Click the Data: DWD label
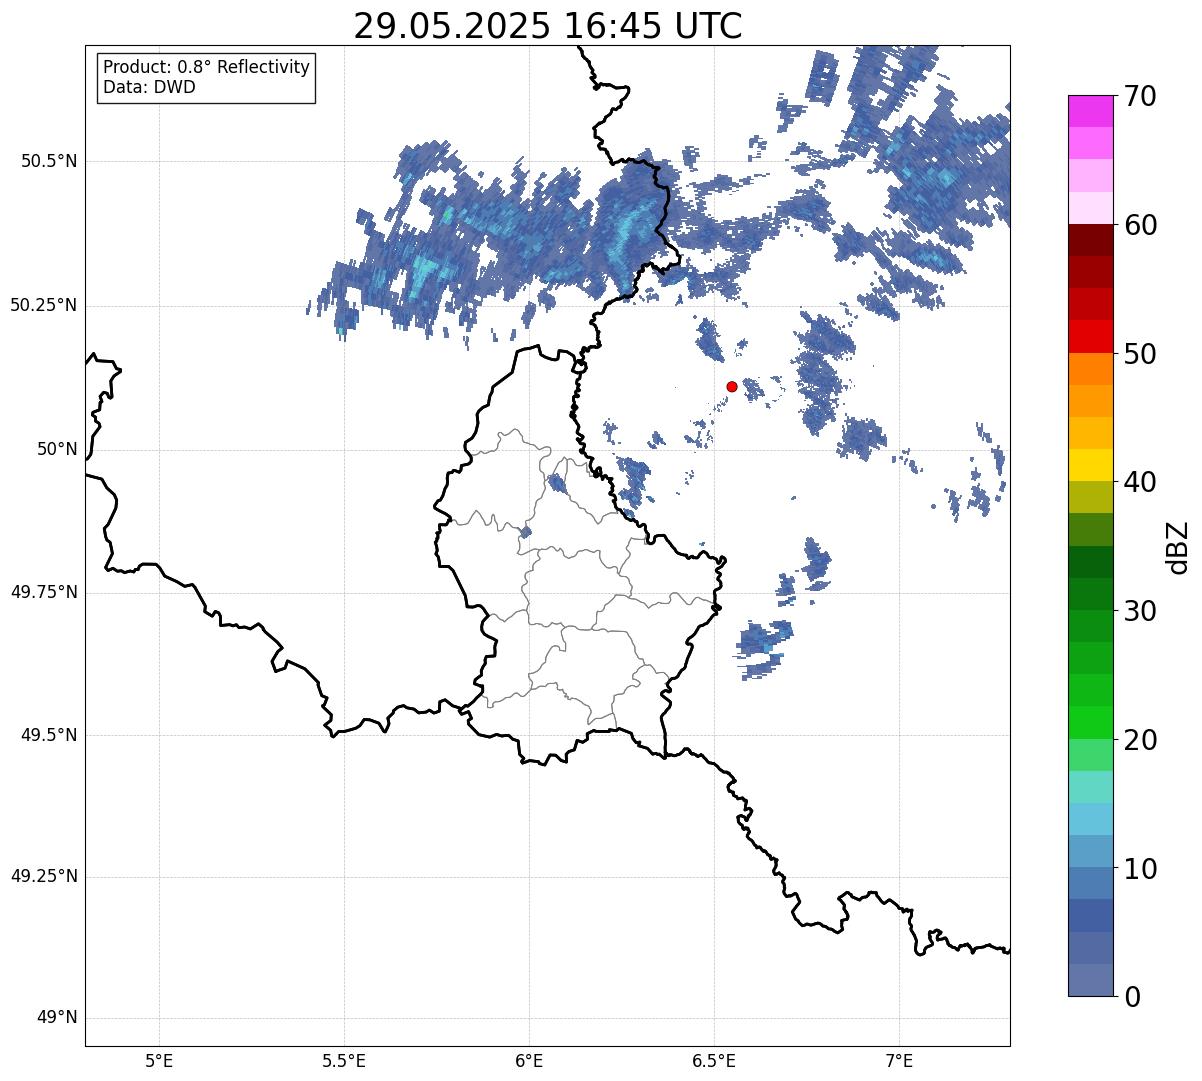This screenshot has height=1081, width=1202. pos(149,87)
